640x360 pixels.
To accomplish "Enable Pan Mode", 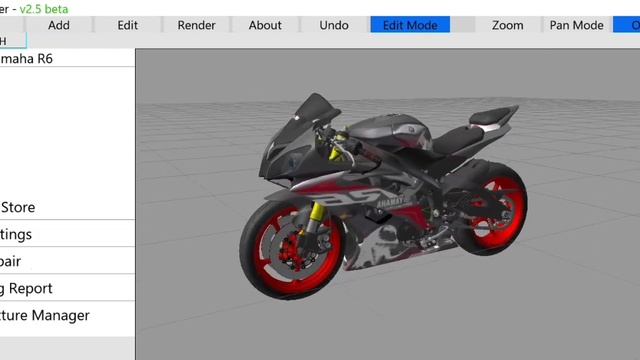I will [x=576, y=25].
